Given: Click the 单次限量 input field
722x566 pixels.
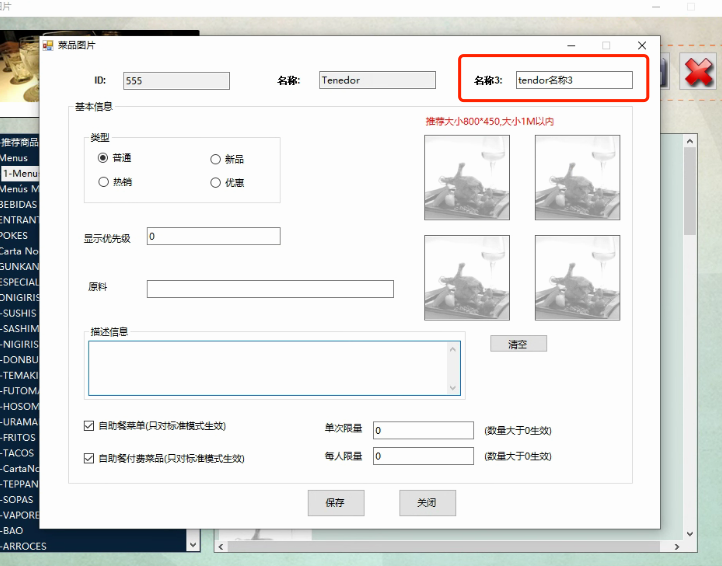Looking at the screenshot, I should click(x=423, y=430).
